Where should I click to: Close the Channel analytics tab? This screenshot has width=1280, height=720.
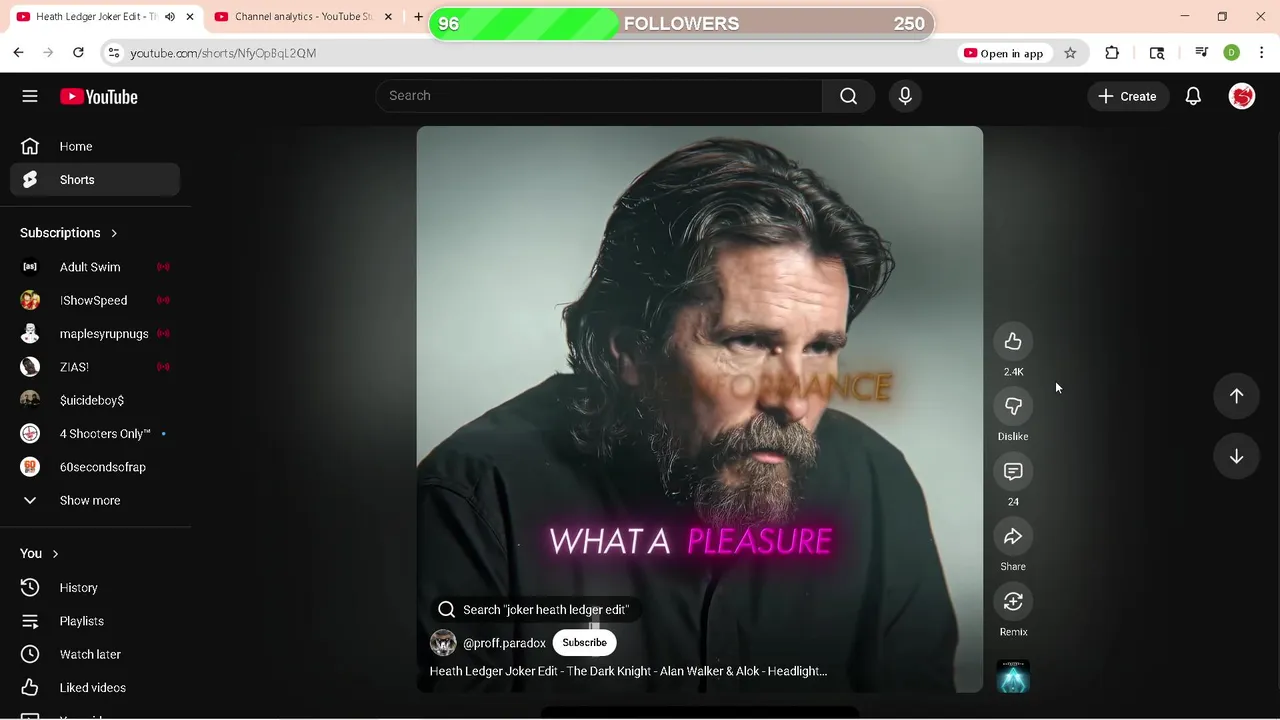point(388,17)
